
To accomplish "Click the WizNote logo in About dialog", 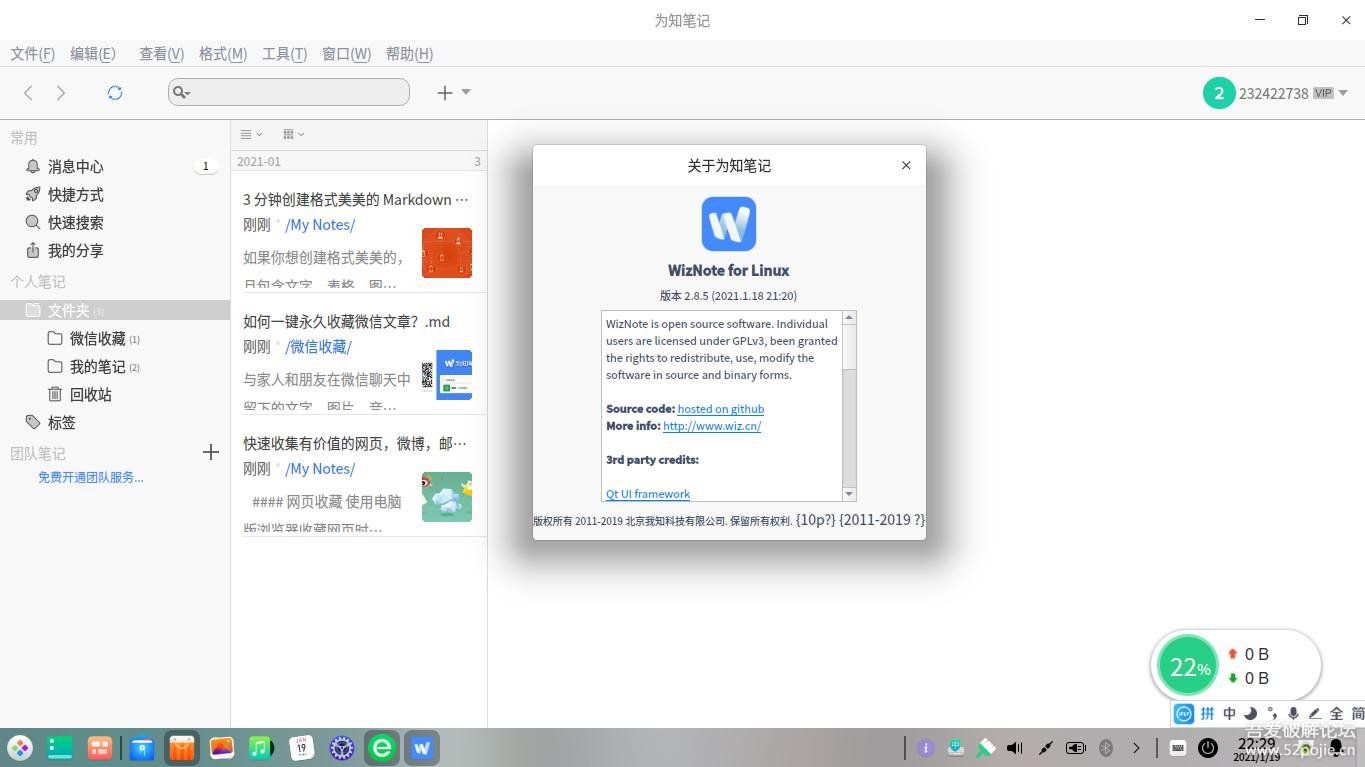I will click(729, 223).
